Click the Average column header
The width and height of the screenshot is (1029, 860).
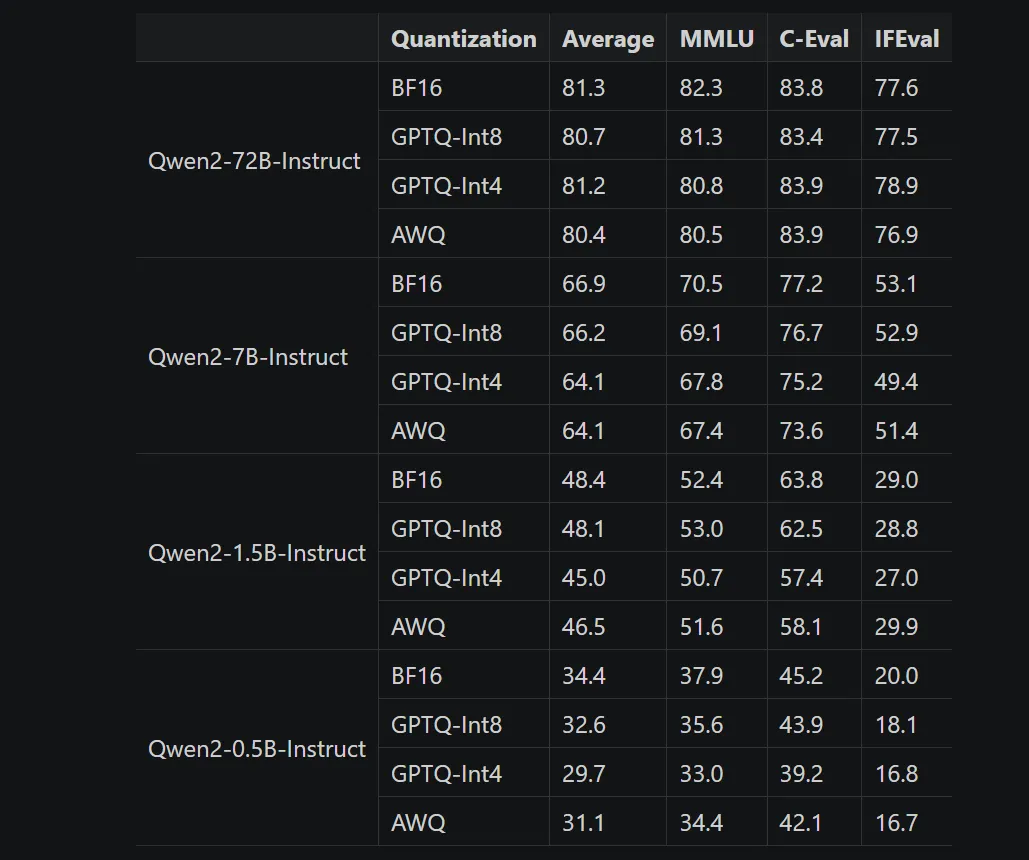click(608, 39)
